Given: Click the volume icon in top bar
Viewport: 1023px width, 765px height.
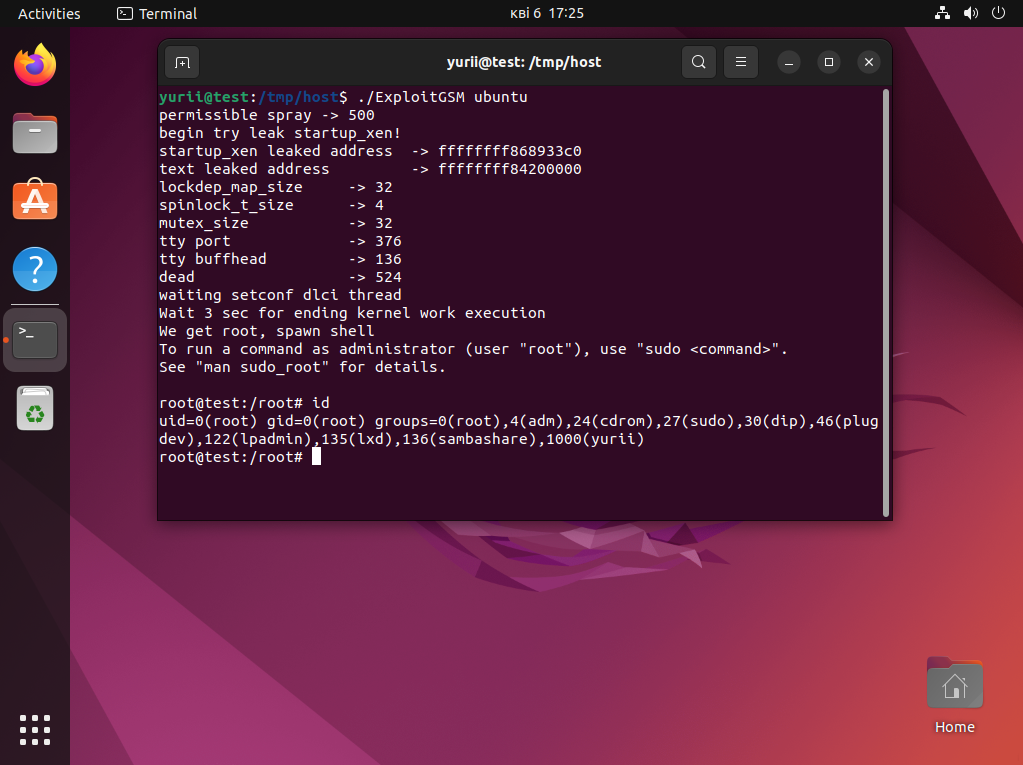Looking at the screenshot, I should (x=970, y=13).
